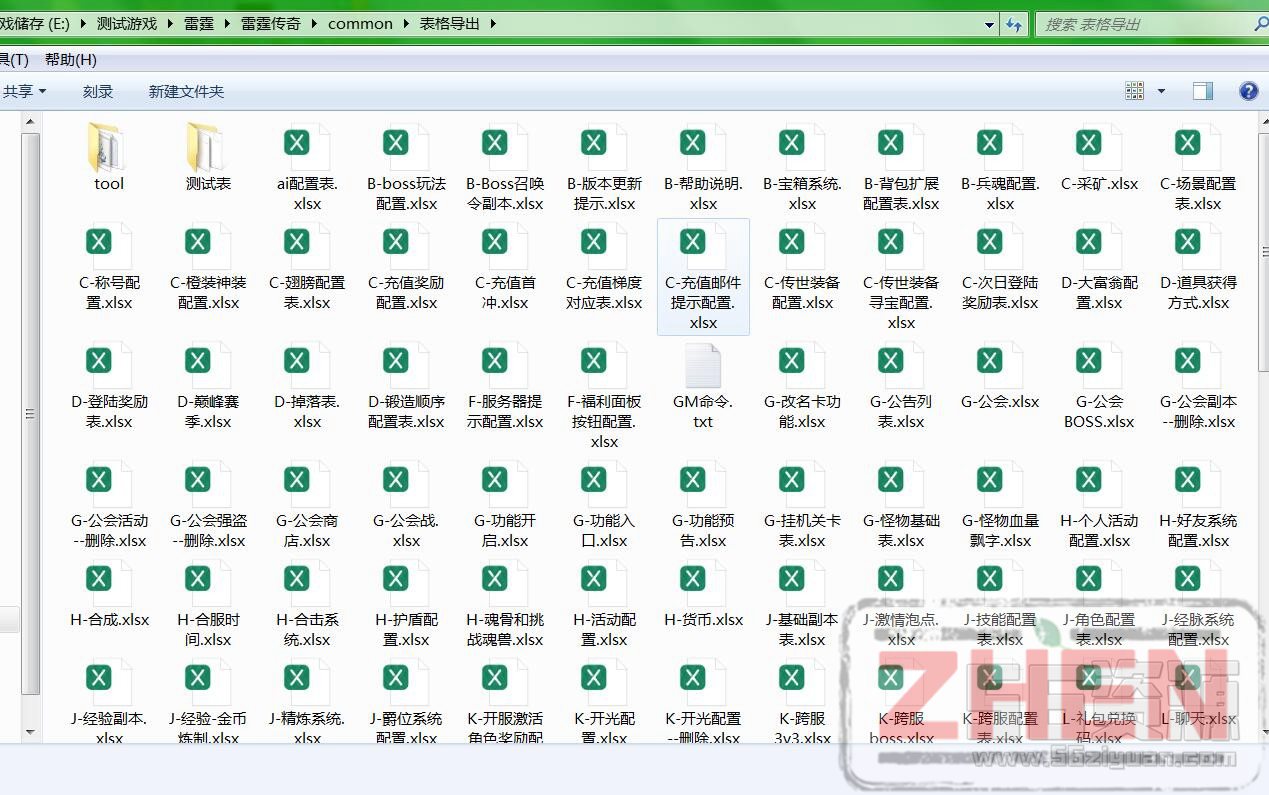Toggle the preview pane button

pyautogui.click(x=1202, y=91)
